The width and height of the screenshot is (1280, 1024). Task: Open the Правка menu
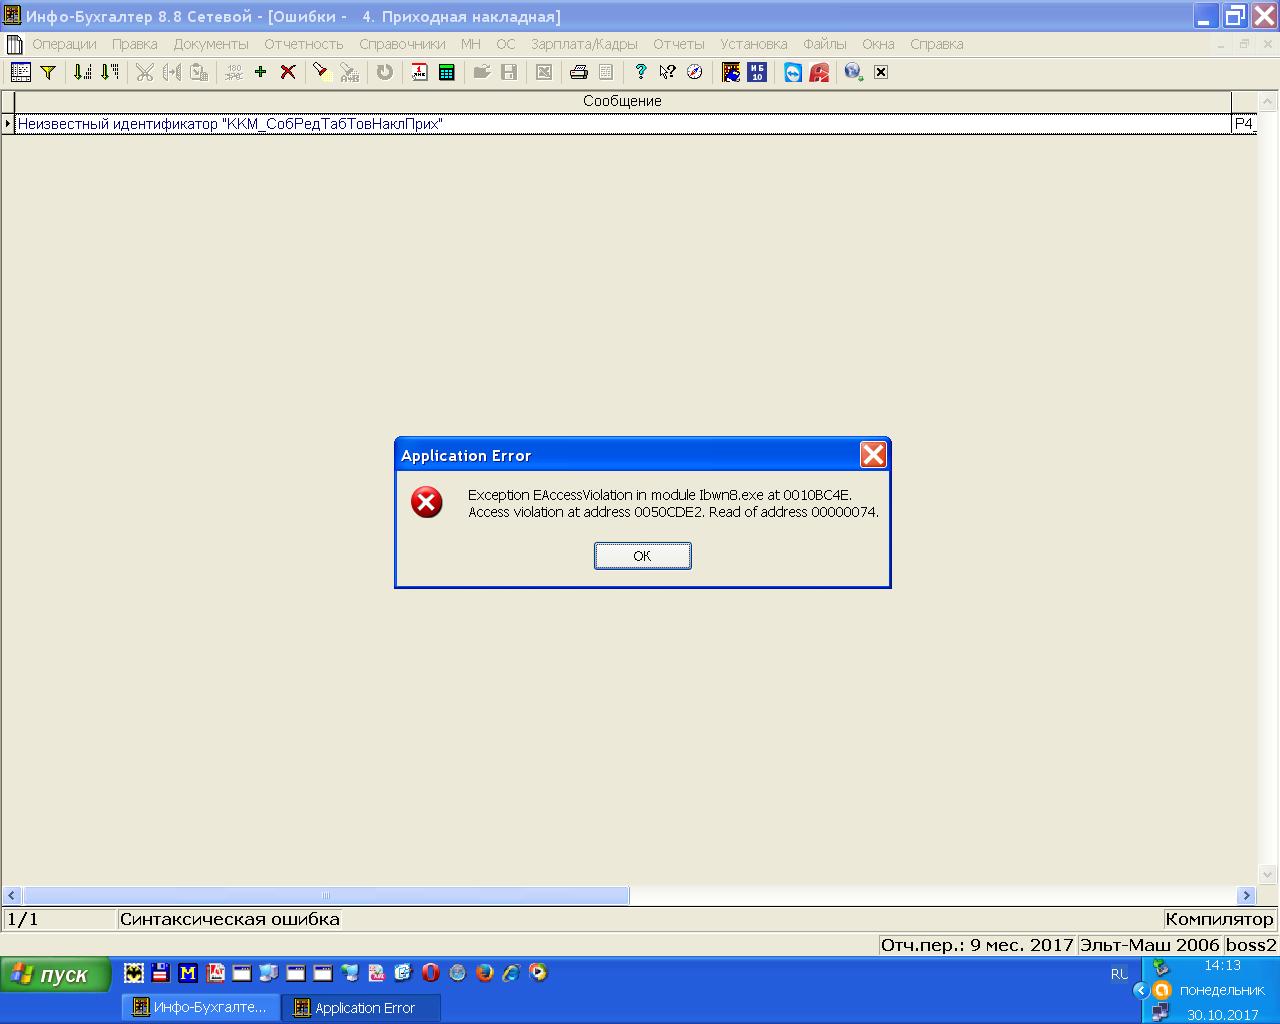pos(135,44)
